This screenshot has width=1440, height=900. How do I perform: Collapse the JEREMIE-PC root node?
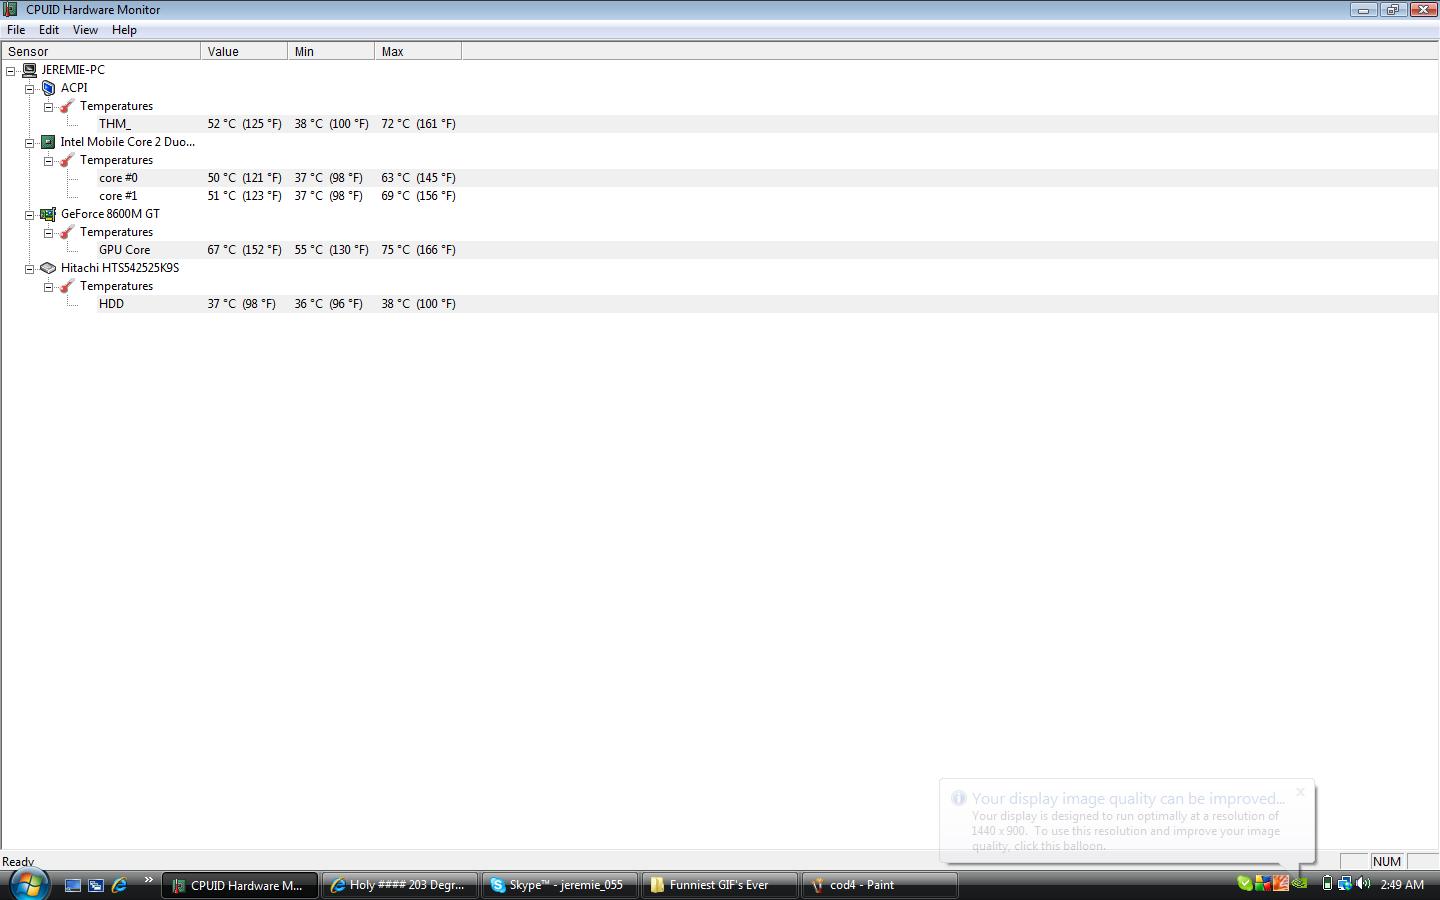pos(11,70)
